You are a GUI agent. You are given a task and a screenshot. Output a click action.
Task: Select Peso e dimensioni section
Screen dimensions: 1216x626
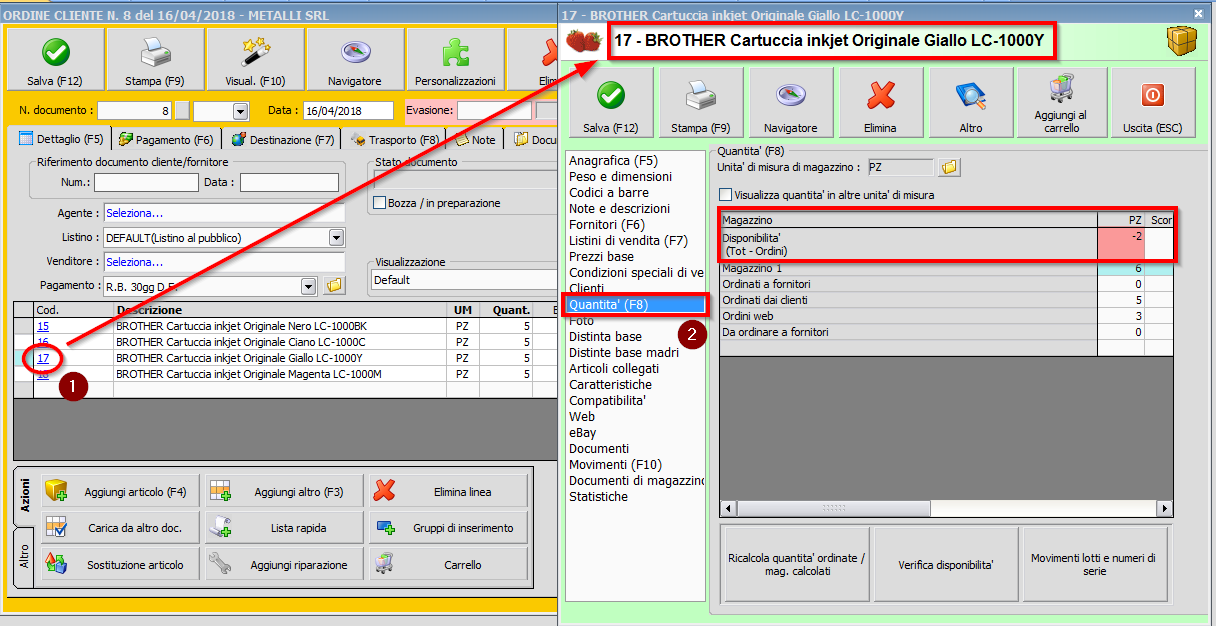pos(621,176)
